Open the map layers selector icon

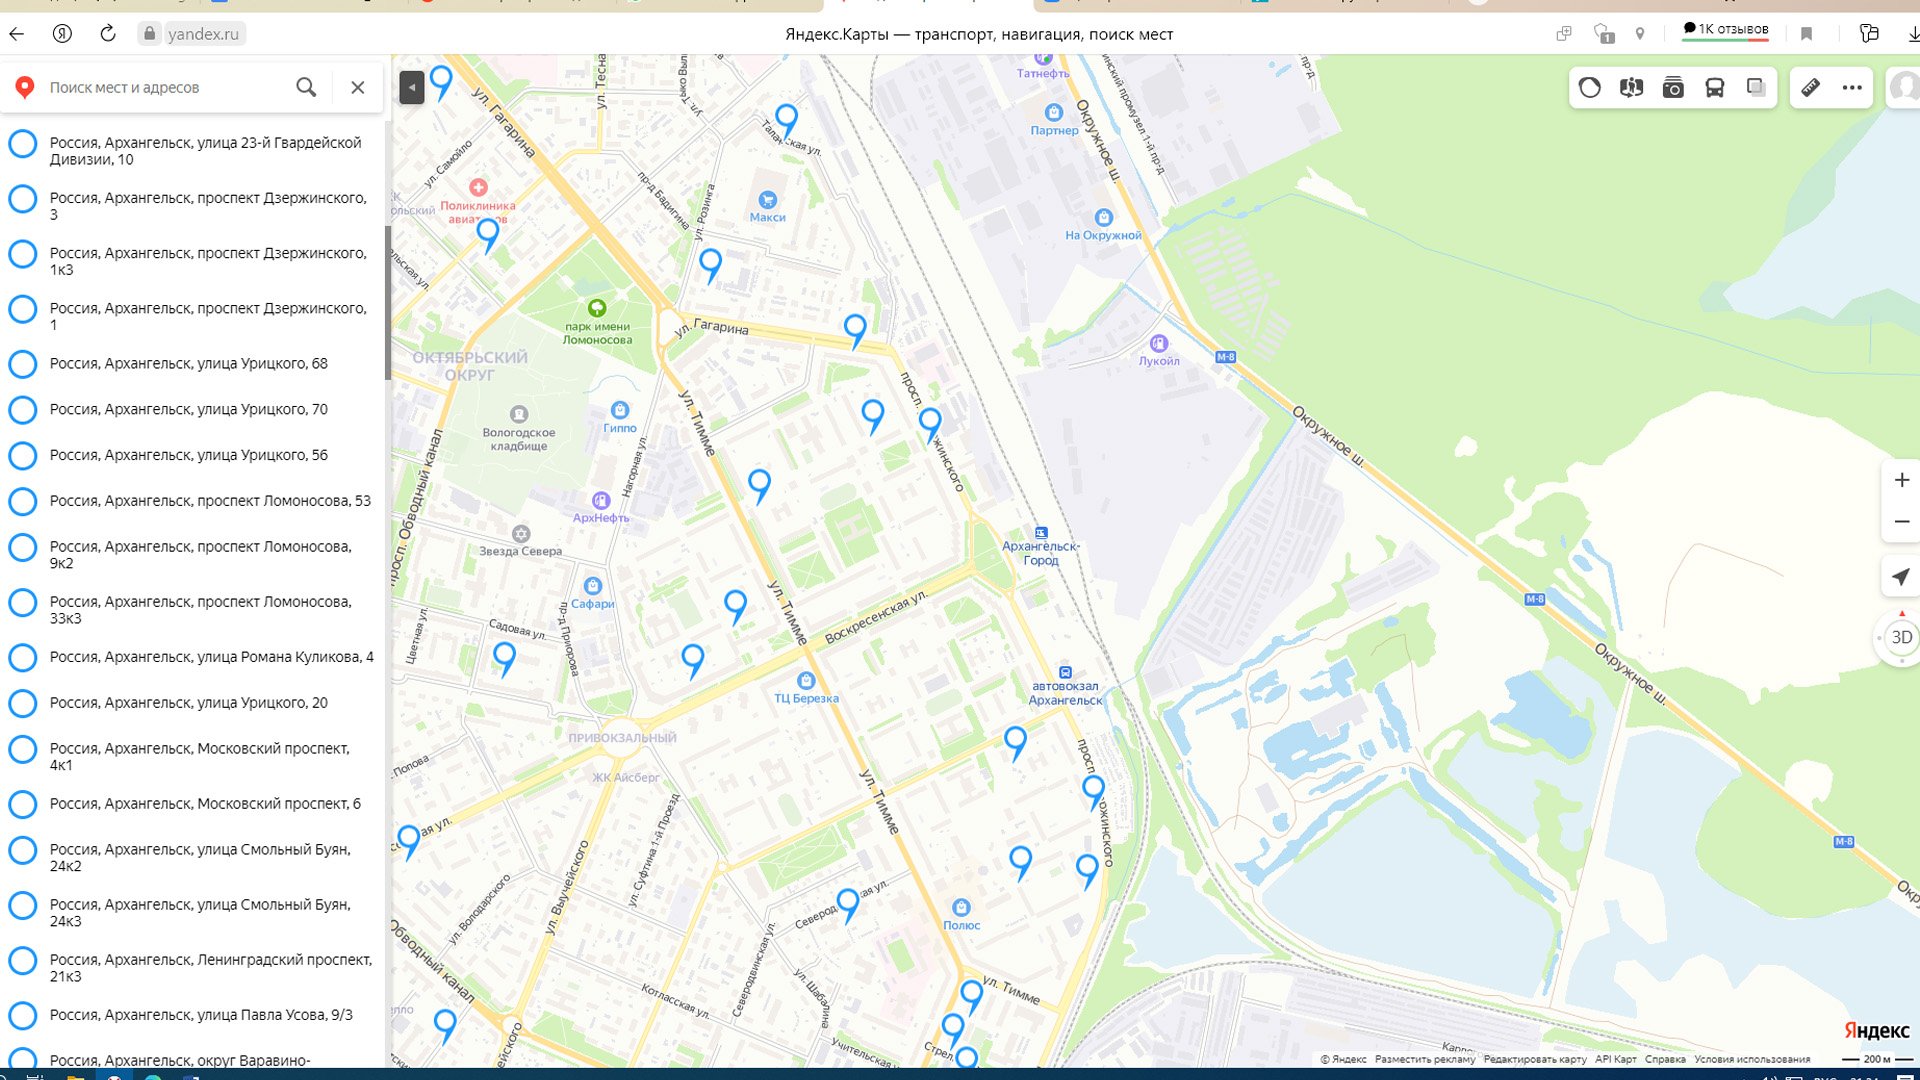(1756, 87)
